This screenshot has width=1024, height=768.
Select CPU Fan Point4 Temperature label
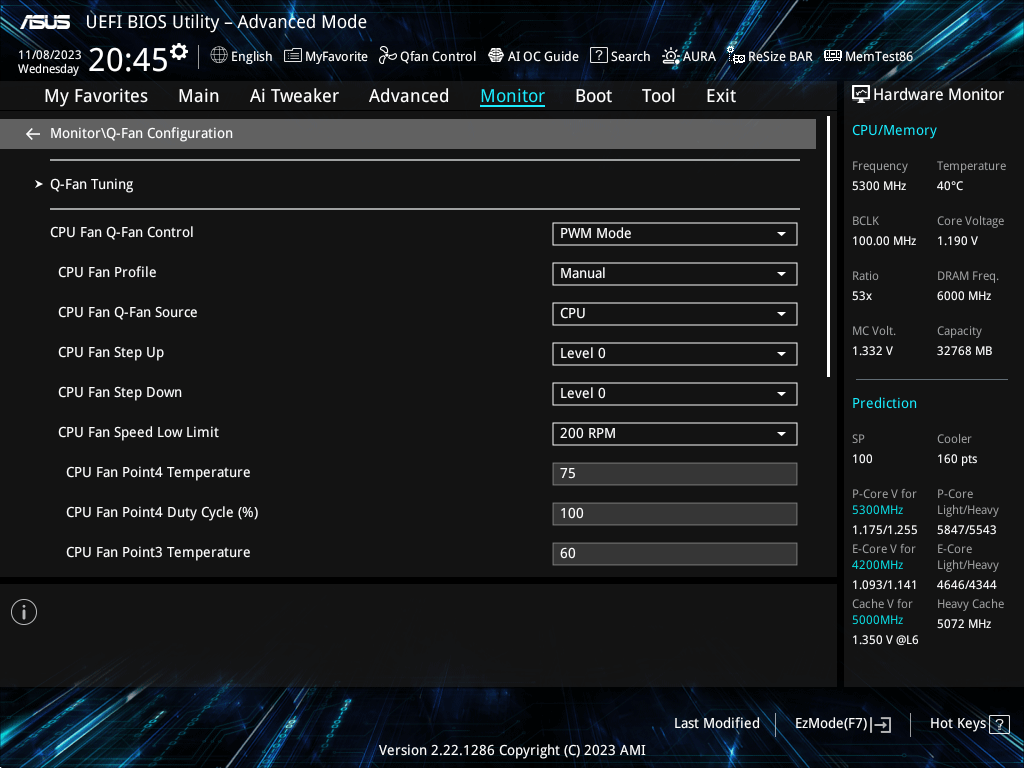point(158,472)
